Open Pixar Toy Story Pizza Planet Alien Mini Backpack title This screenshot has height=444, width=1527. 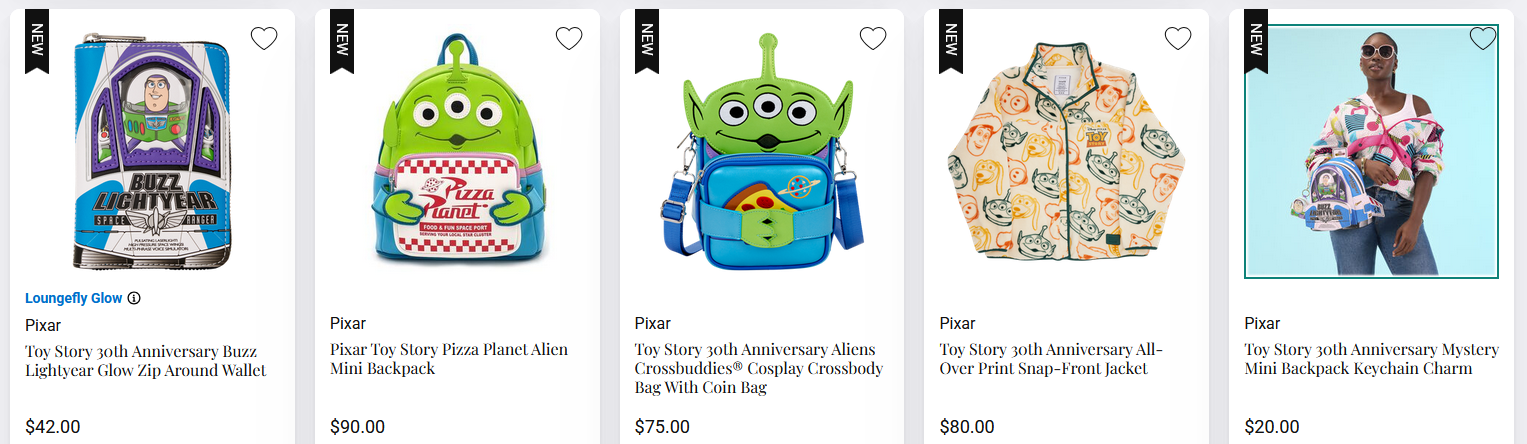coord(449,359)
